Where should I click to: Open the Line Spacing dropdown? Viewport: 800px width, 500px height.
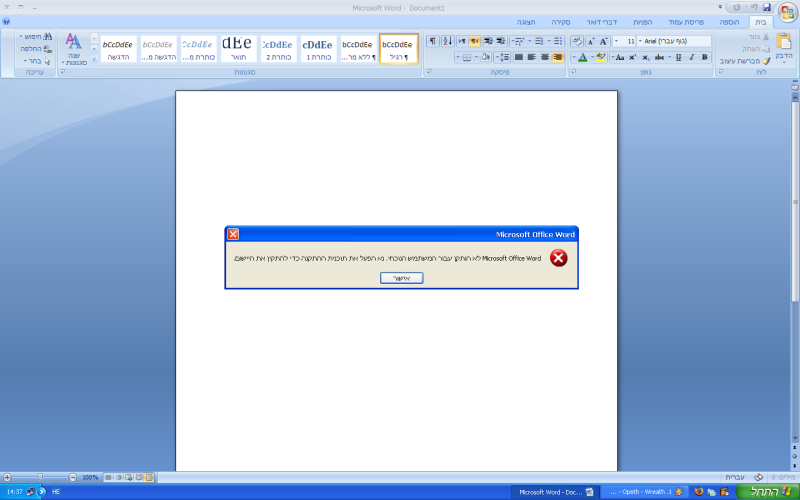[x=503, y=57]
